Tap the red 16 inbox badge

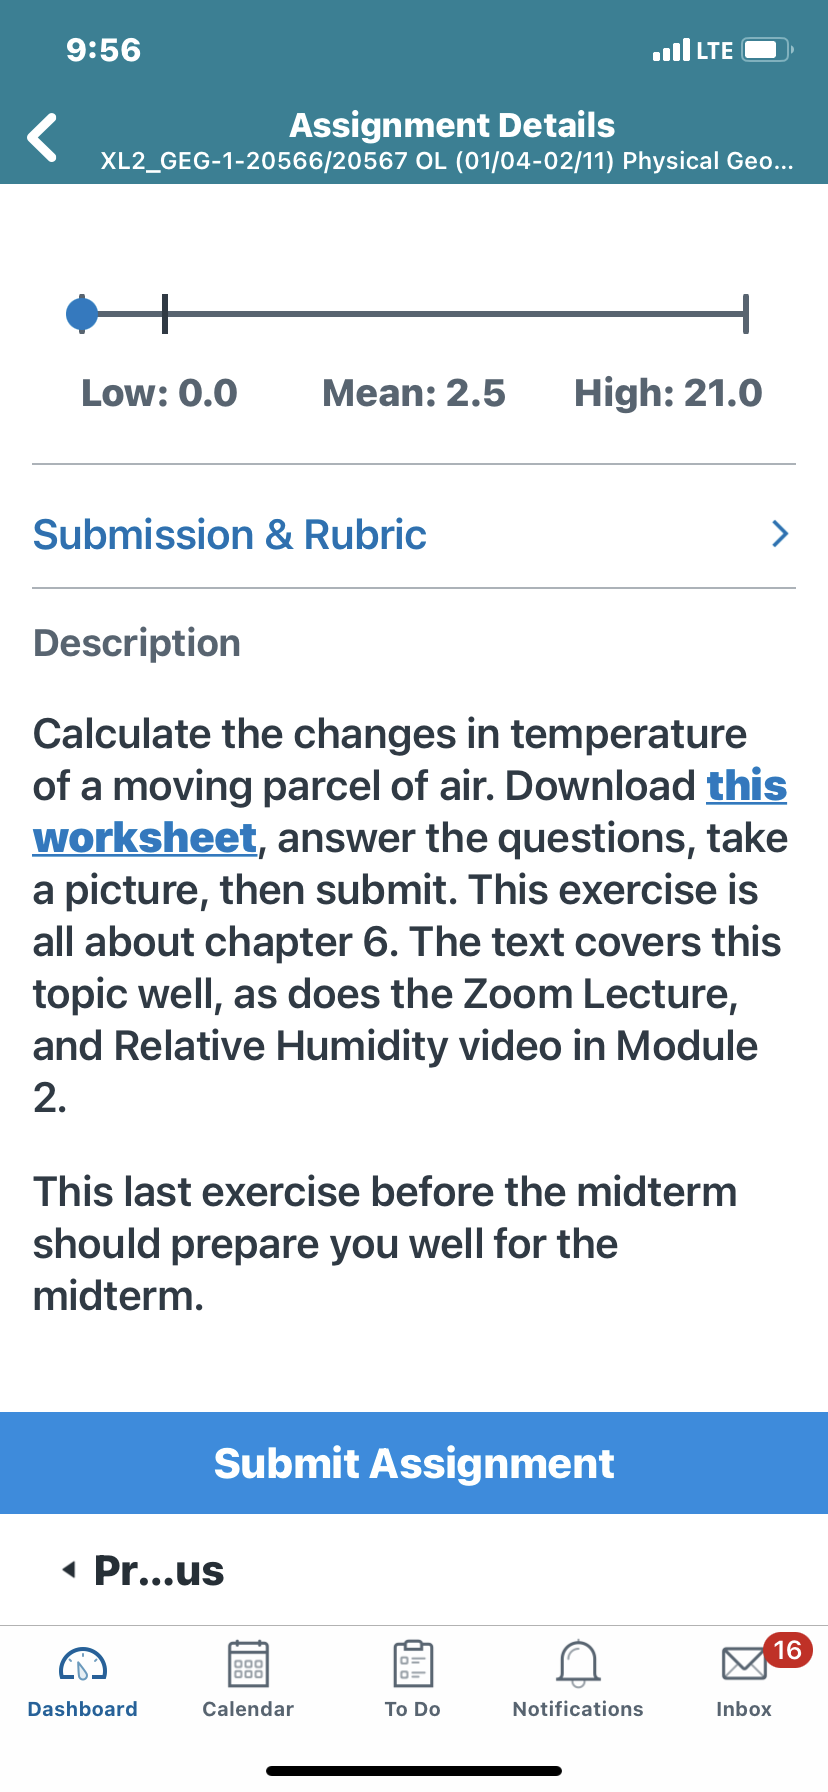point(788,1650)
